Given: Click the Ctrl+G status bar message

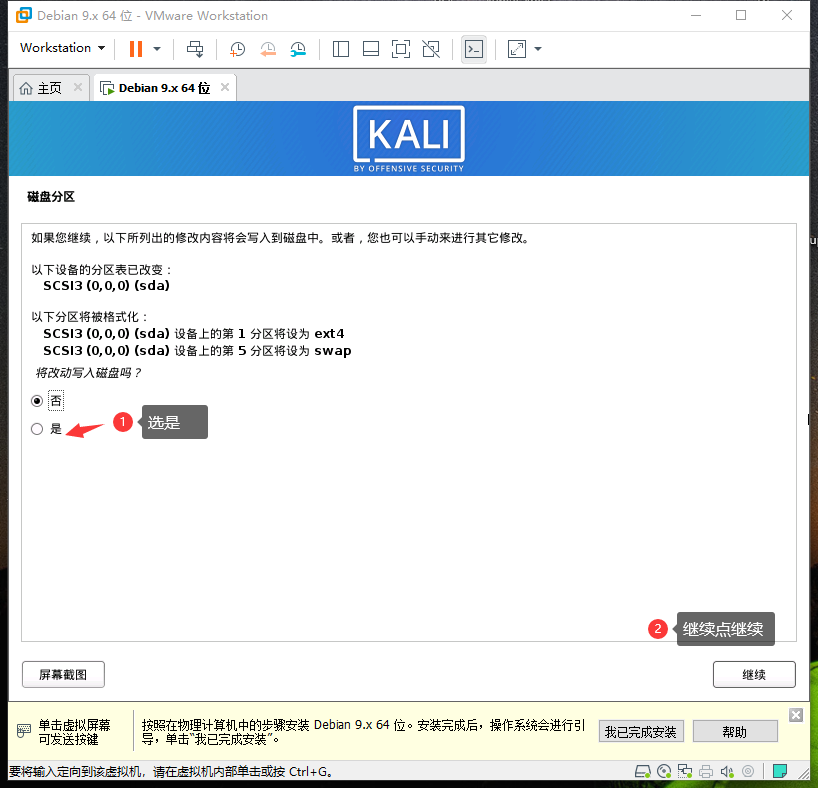Looking at the screenshot, I should 171,771.
